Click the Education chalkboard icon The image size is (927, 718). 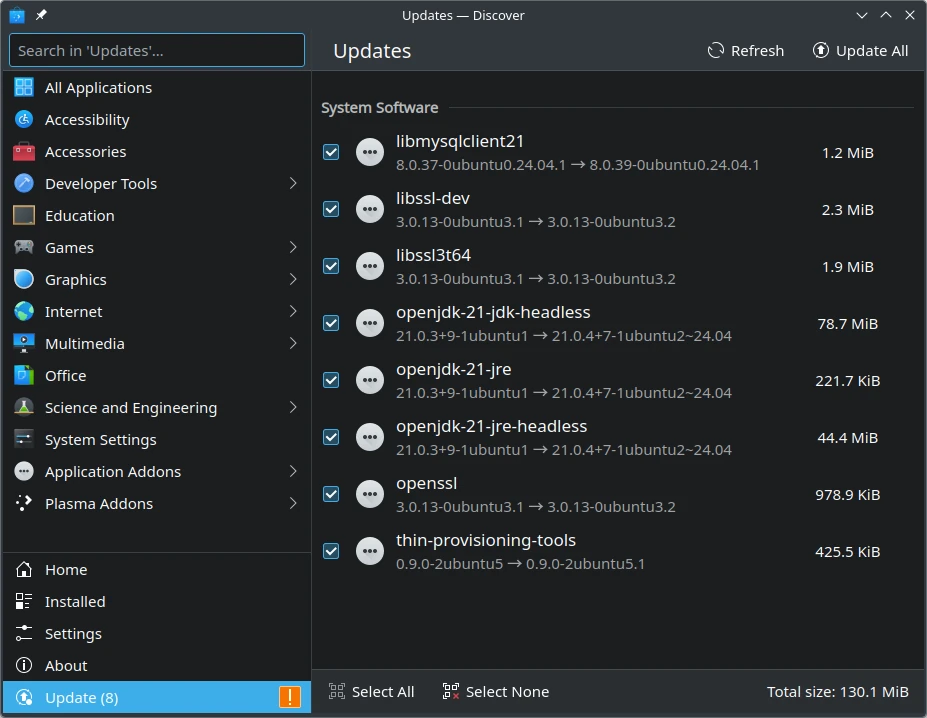pyautogui.click(x=24, y=215)
